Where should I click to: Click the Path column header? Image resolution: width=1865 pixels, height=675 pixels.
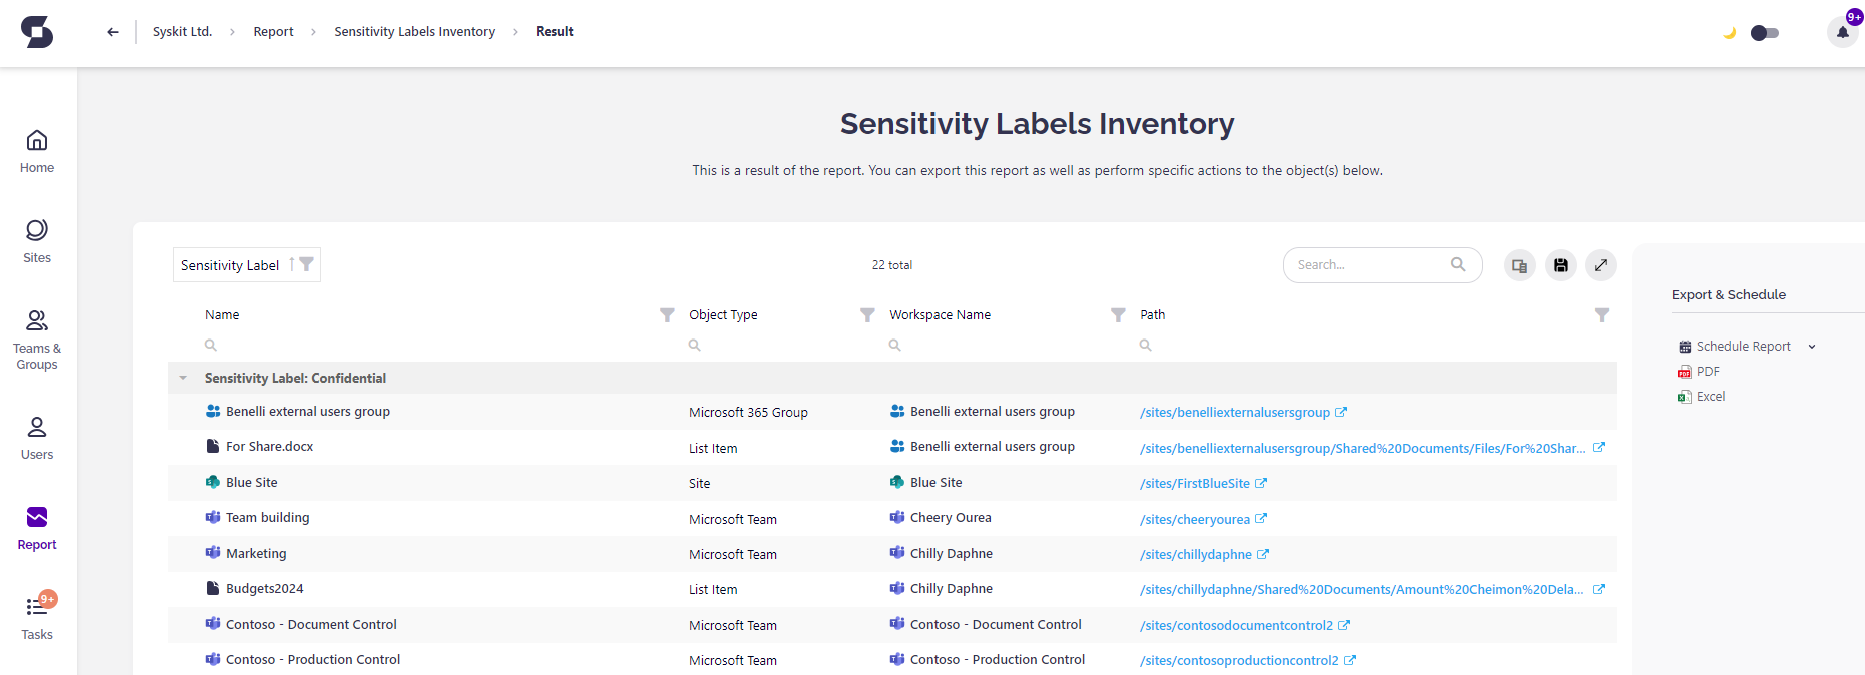pos(1152,314)
